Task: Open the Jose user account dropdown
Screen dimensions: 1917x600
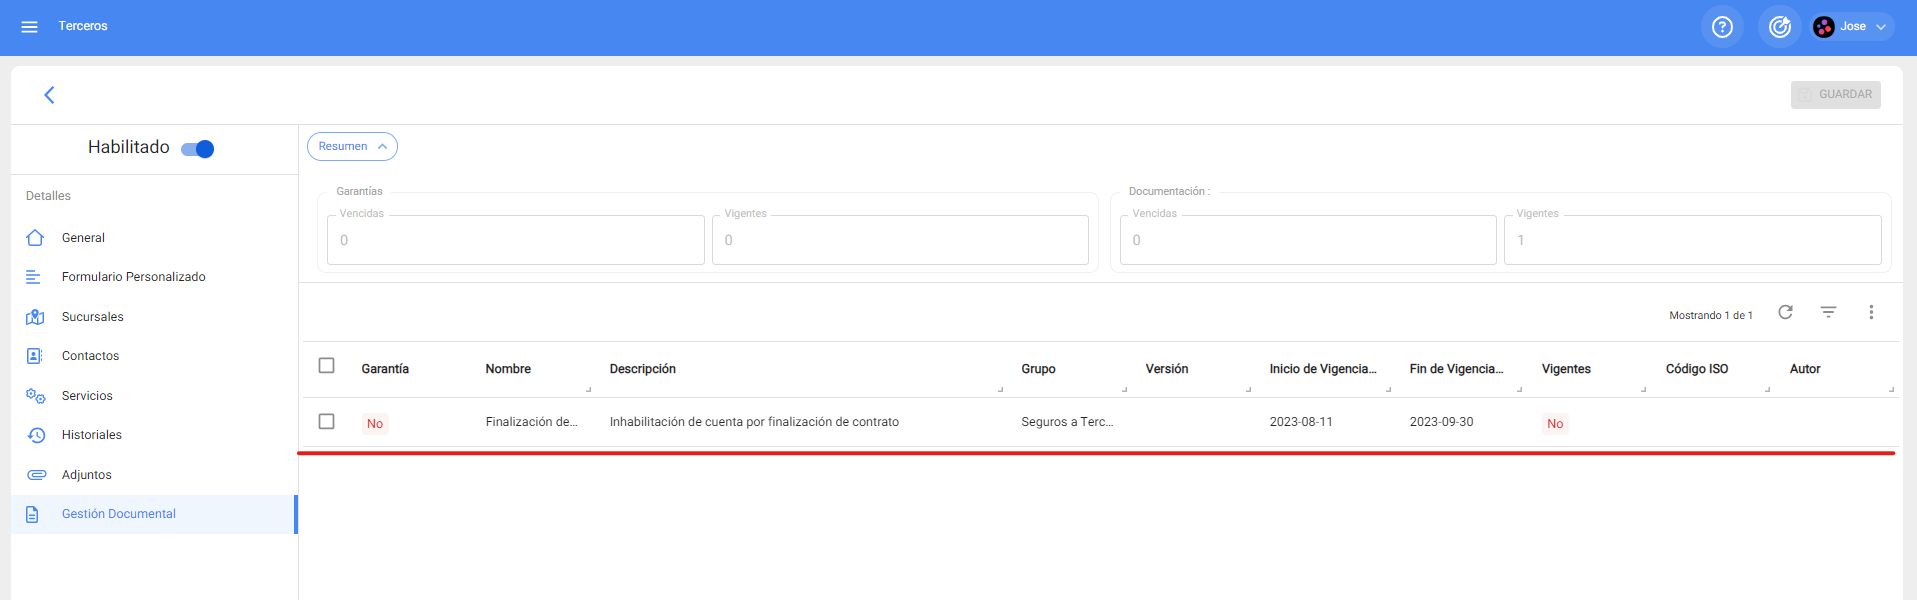Action: 1853,27
